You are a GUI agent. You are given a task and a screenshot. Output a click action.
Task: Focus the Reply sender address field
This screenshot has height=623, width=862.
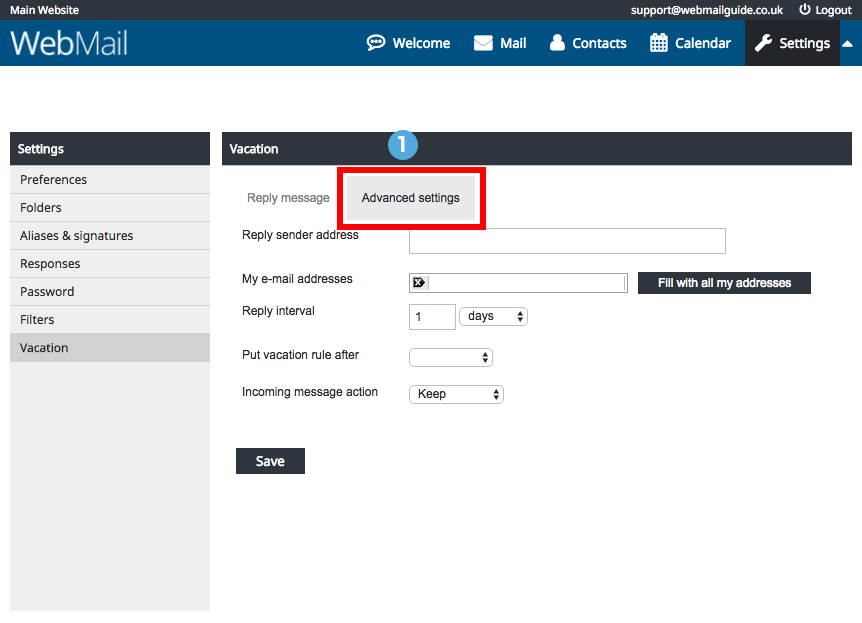[567, 241]
